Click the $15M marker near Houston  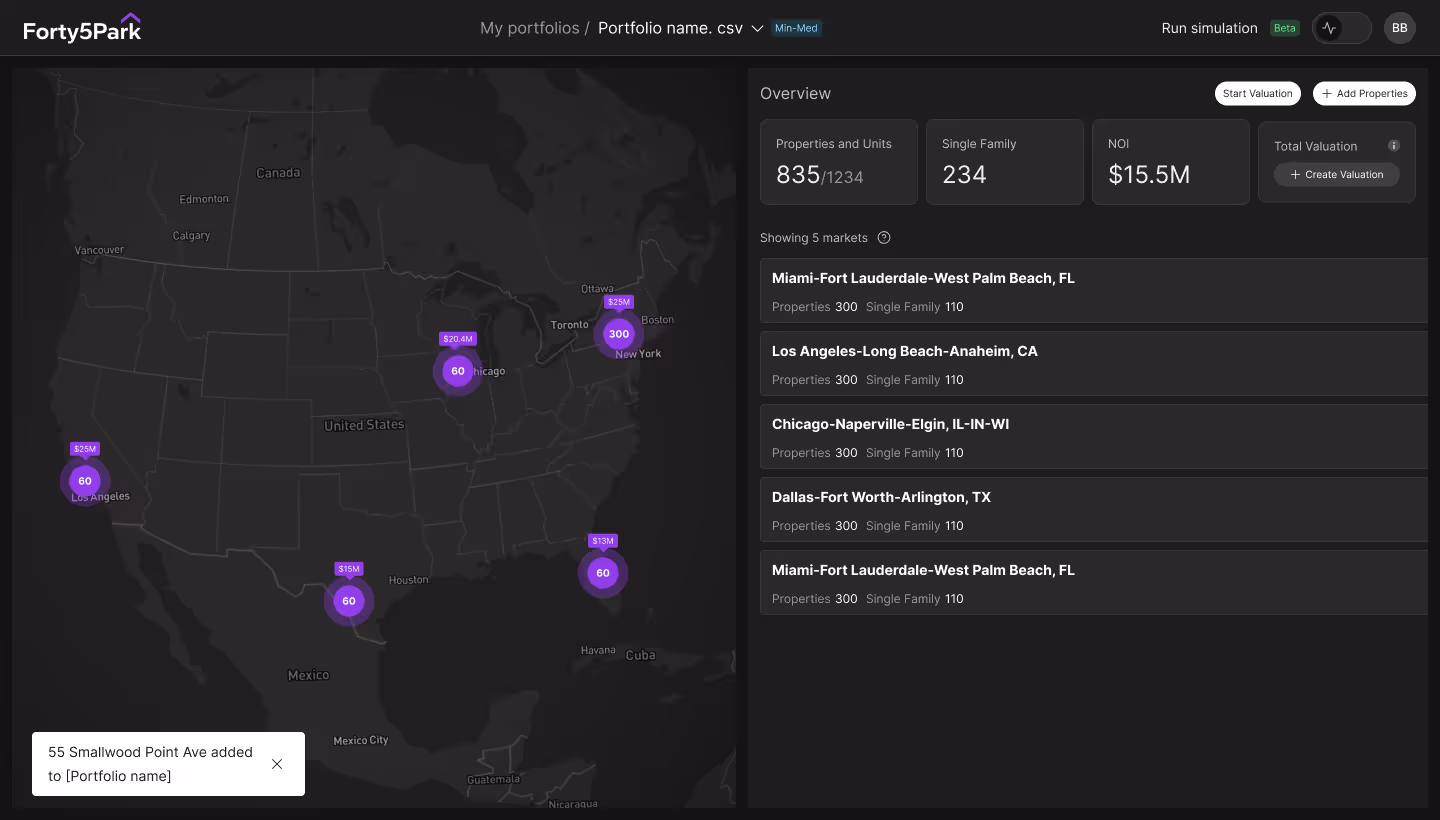point(348,568)
